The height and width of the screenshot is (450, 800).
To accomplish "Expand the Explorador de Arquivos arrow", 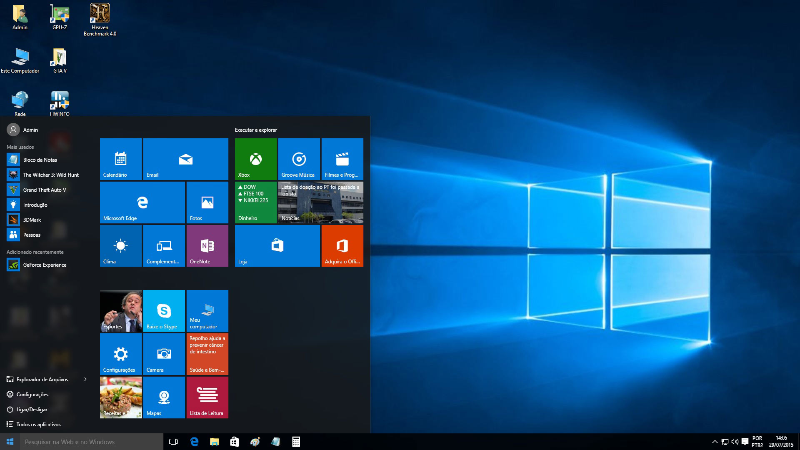I will click(x=85, y=379).
